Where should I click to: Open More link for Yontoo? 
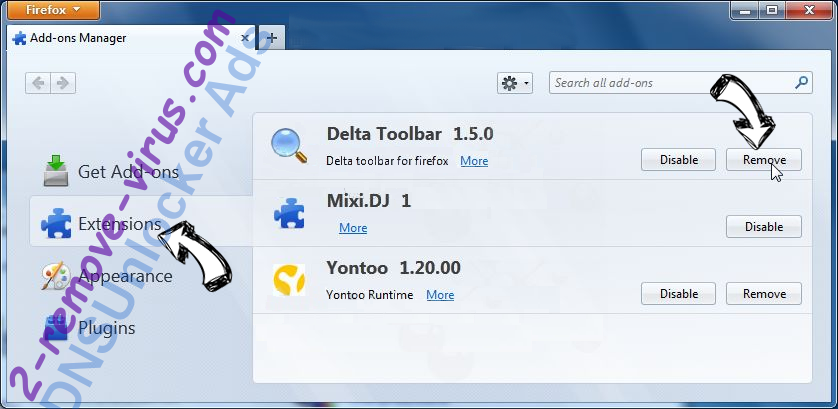click(440, 295)
